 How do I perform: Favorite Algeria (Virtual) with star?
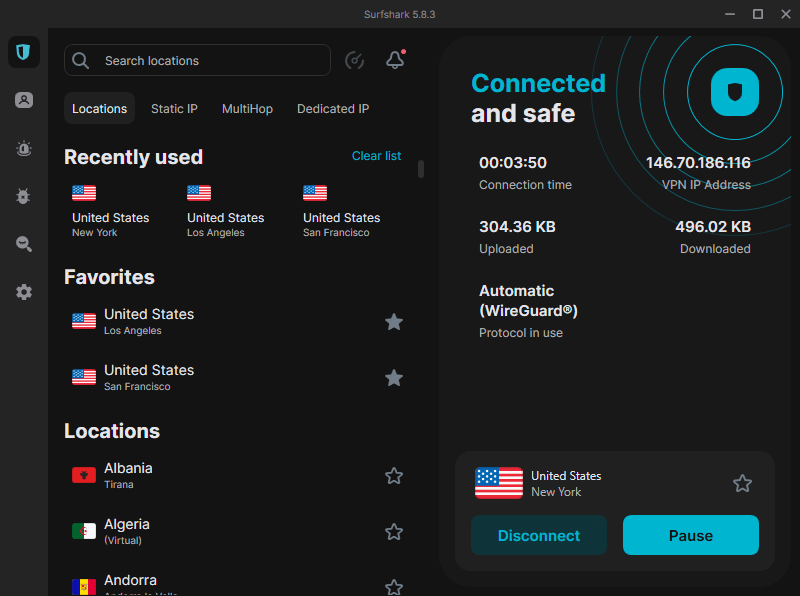[x=394, y=532]
